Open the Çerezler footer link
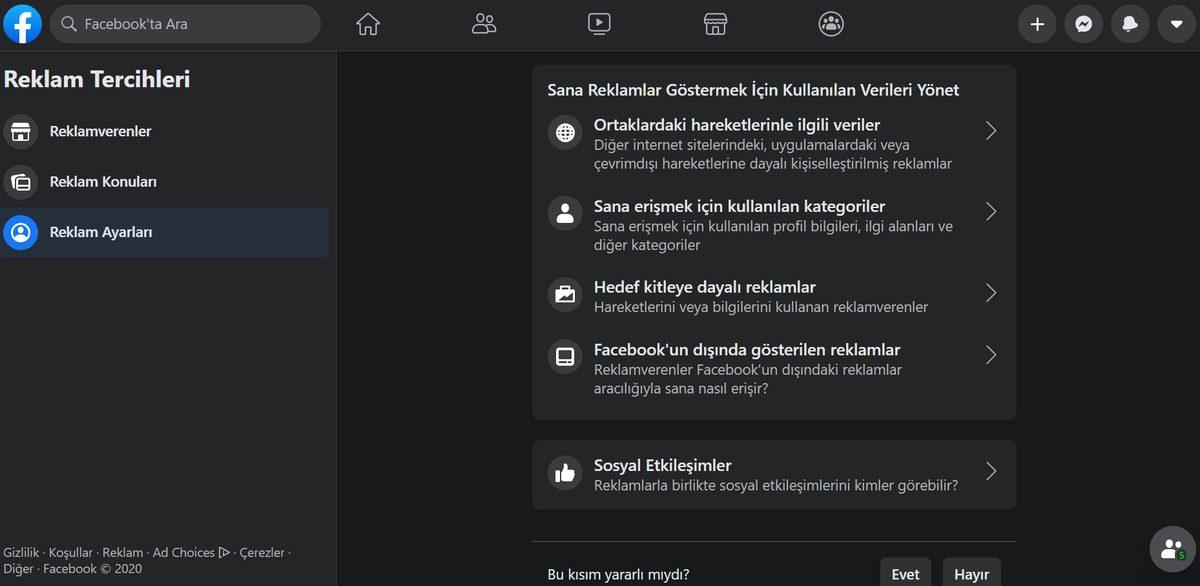The height and width of the screenshot is (586, 1200). pyautogui.click(x=262, y=551)
